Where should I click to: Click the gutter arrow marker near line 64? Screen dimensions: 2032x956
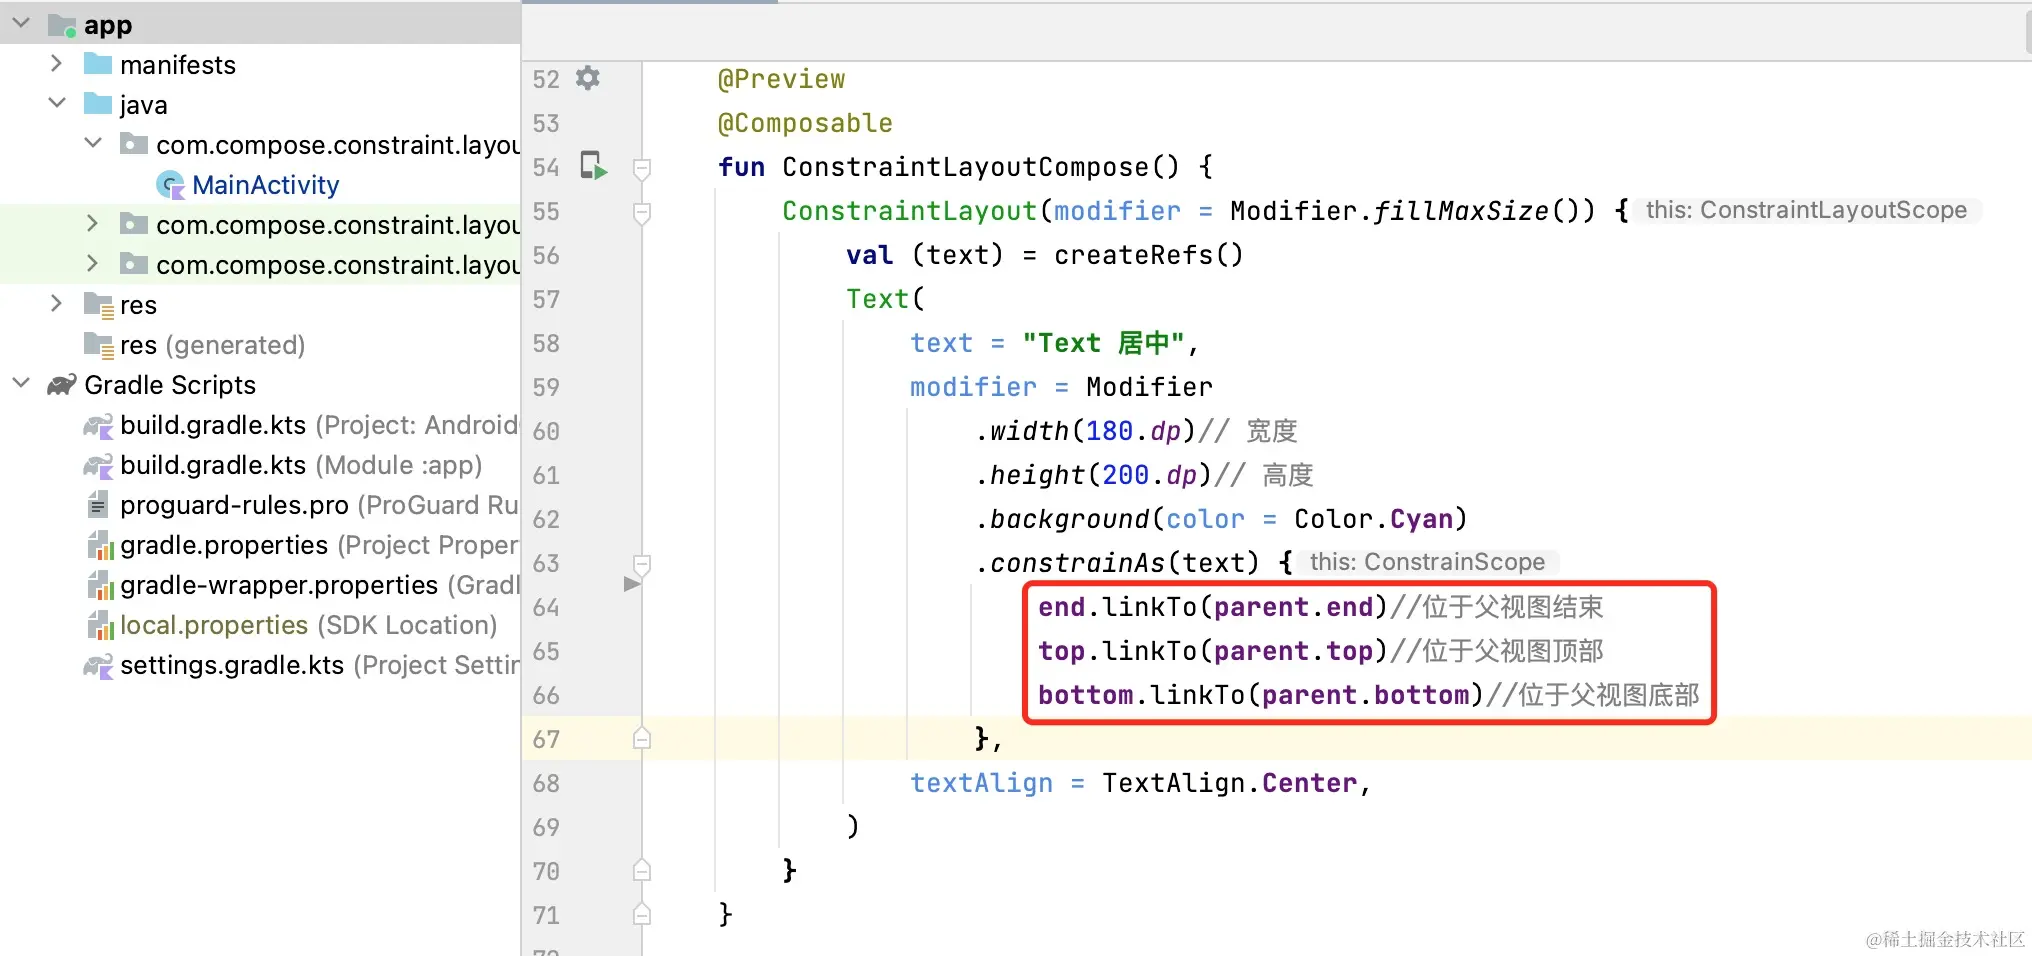click(632, 584)
